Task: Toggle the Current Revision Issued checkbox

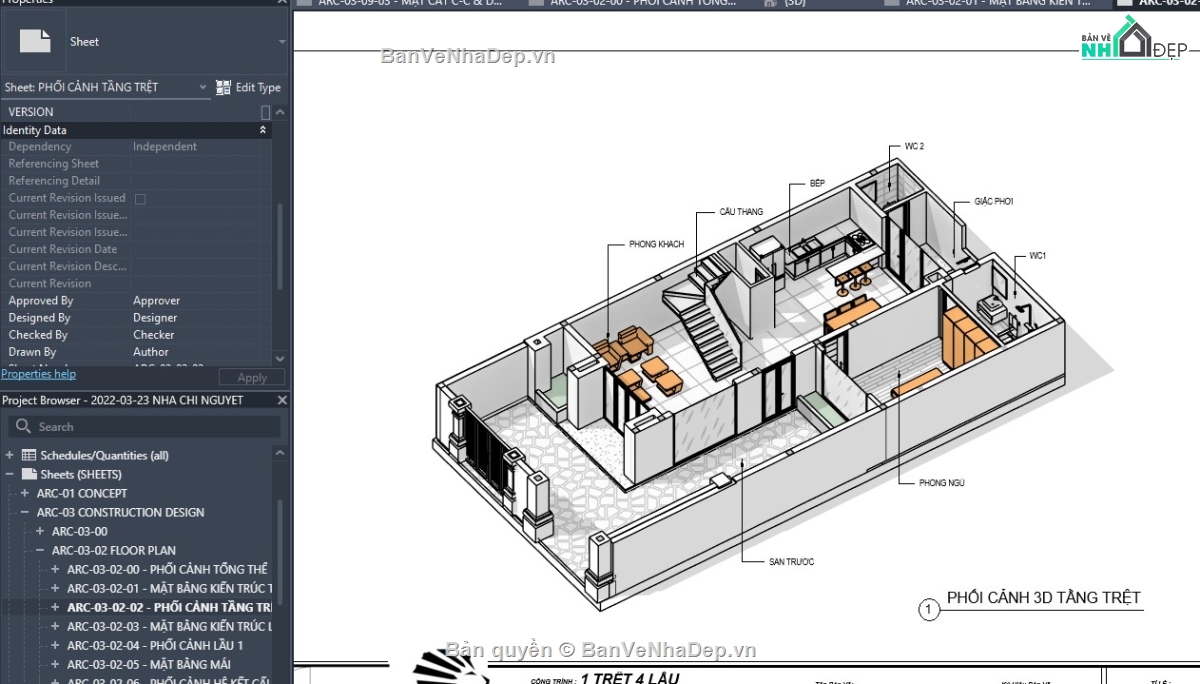Action: (x=140, y=199)
